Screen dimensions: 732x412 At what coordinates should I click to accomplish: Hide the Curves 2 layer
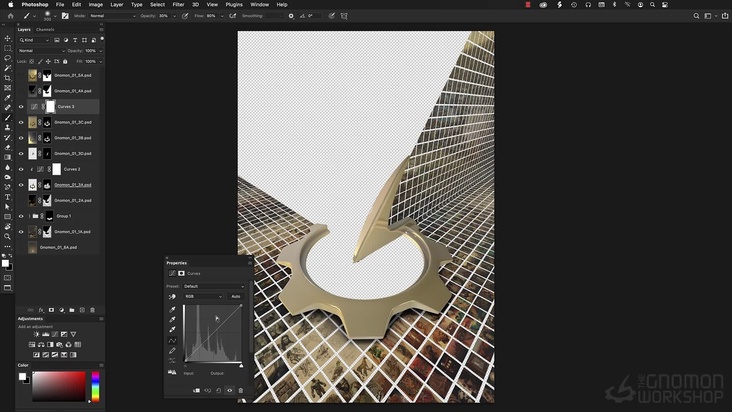(x=21, y=169)
